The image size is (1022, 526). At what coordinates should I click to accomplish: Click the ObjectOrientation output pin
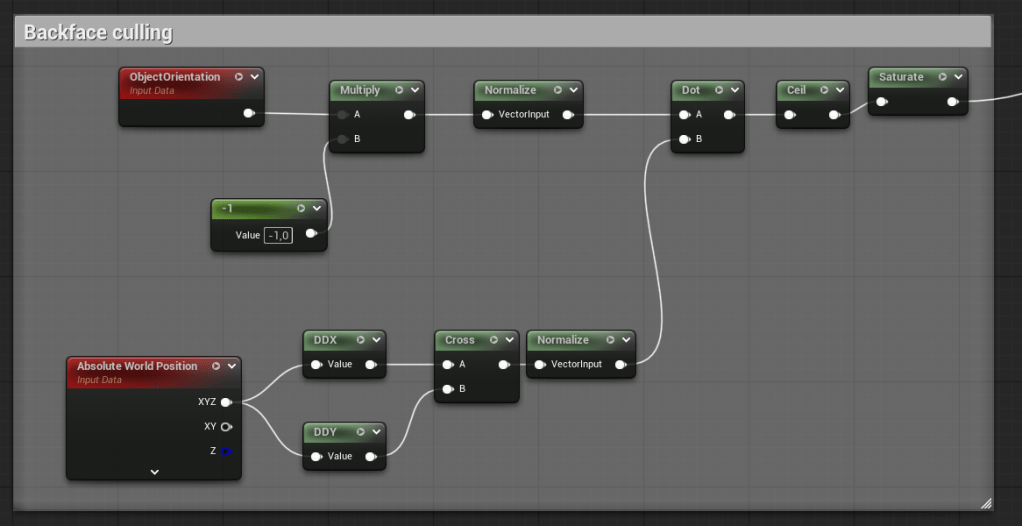pyautogui.click(x=249, y=113)
